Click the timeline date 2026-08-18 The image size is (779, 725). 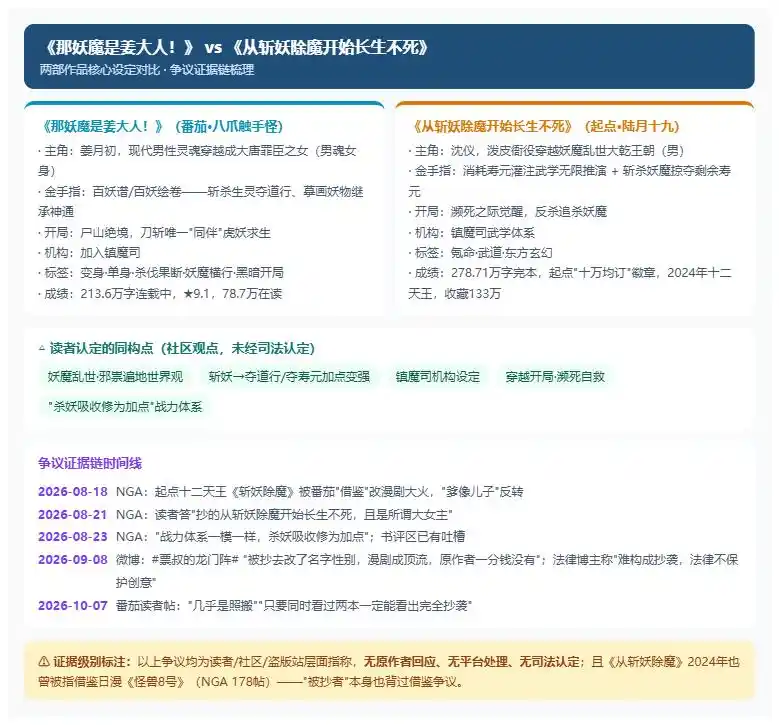coord(73,492)
